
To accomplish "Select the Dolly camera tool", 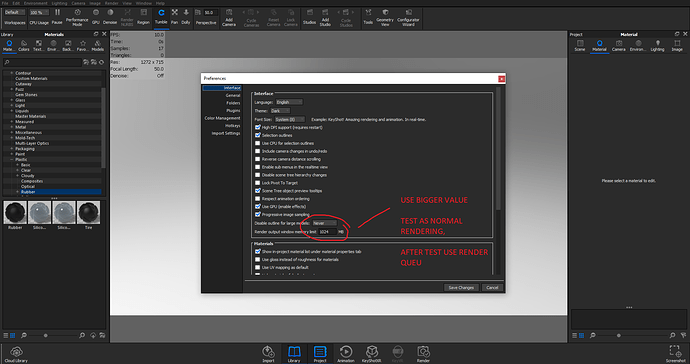I will [x=186, y=16].
